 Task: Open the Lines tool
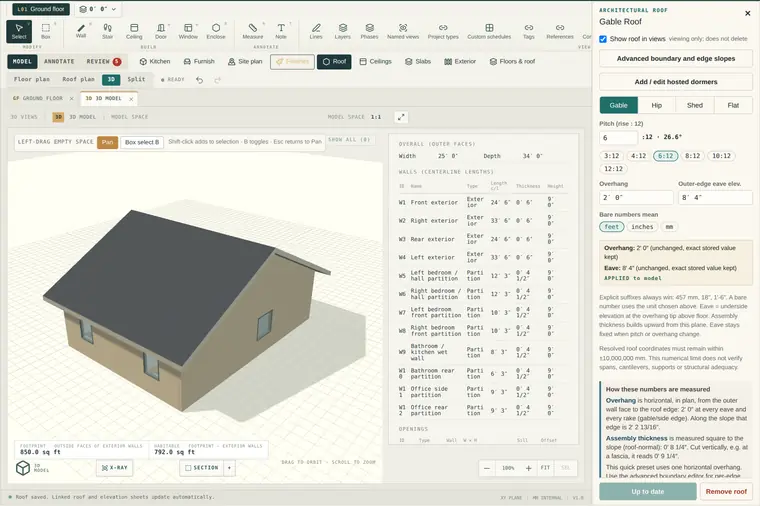pyautogui.click(x=316, y=31)
